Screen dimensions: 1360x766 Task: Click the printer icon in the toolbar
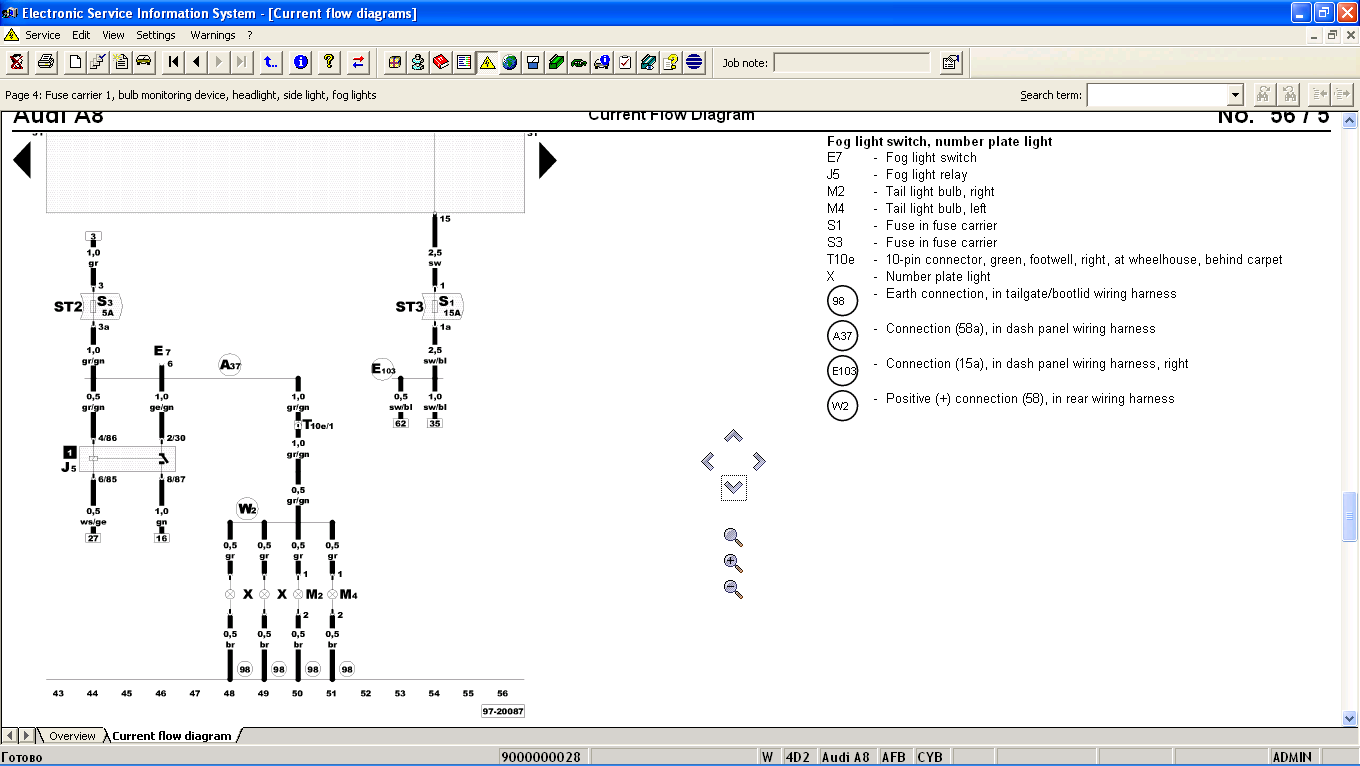tap(46, 62)
